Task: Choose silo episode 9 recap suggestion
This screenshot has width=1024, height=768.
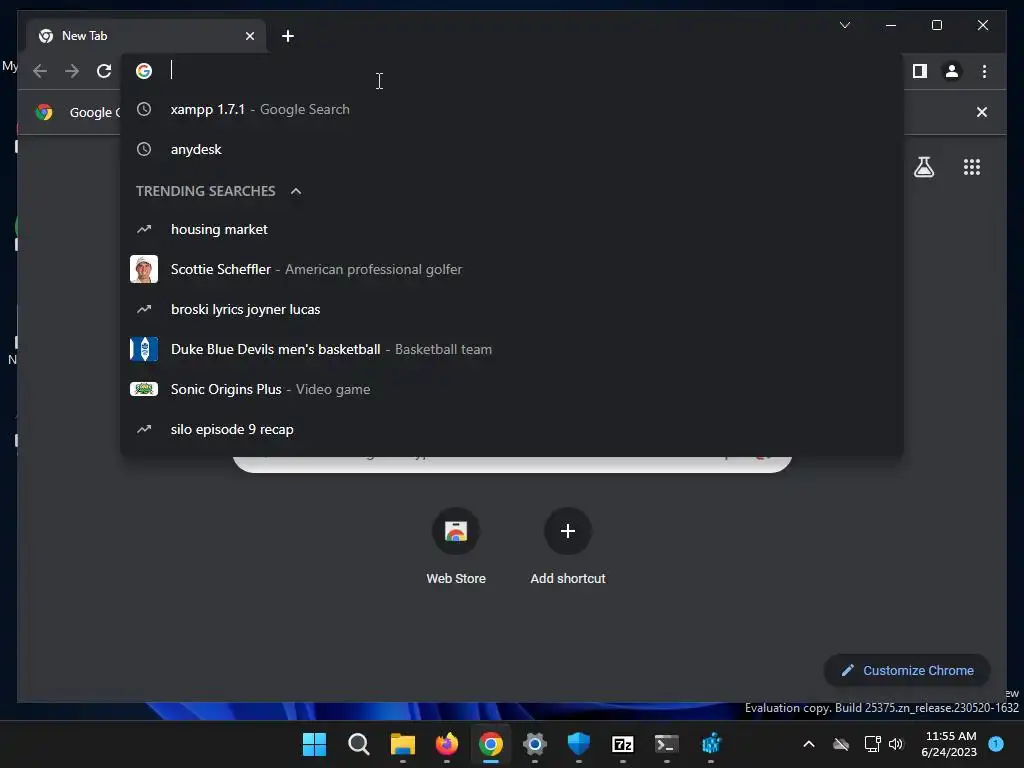Action: point(512,429)
